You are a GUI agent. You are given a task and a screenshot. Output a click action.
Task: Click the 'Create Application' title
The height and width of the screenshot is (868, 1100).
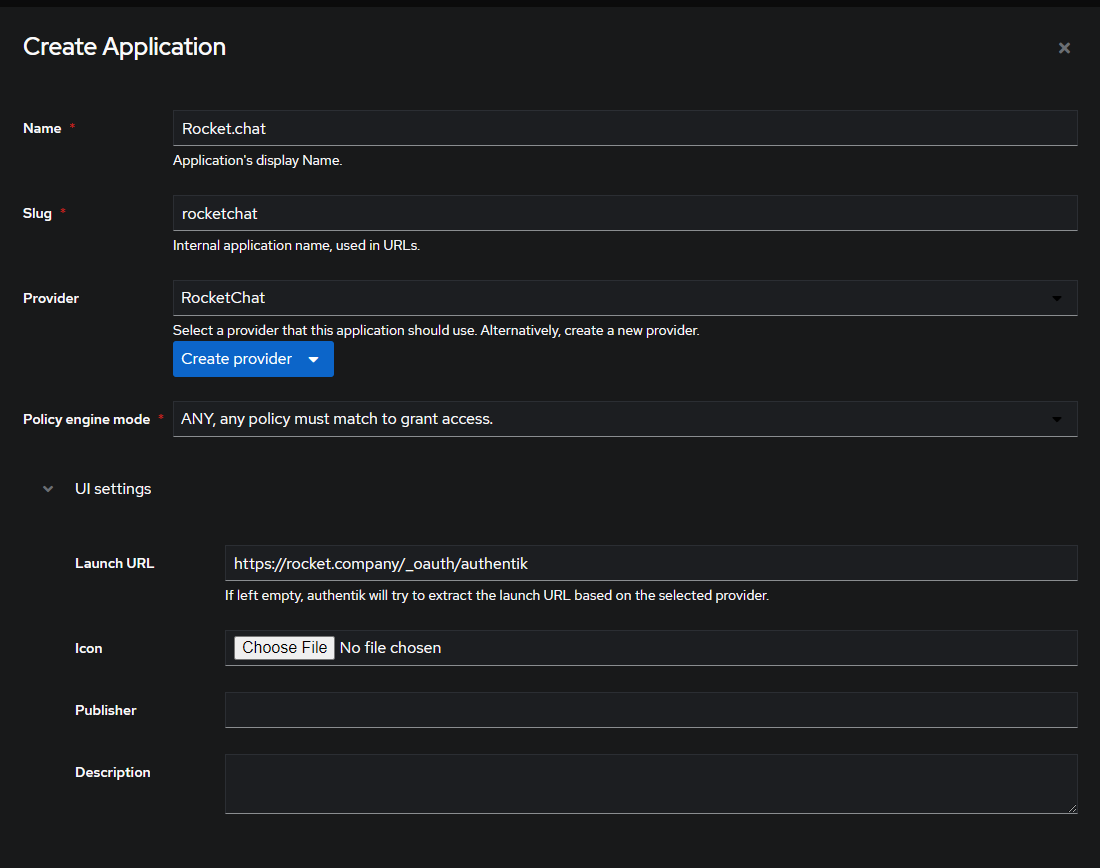click(x=124, y=47)
